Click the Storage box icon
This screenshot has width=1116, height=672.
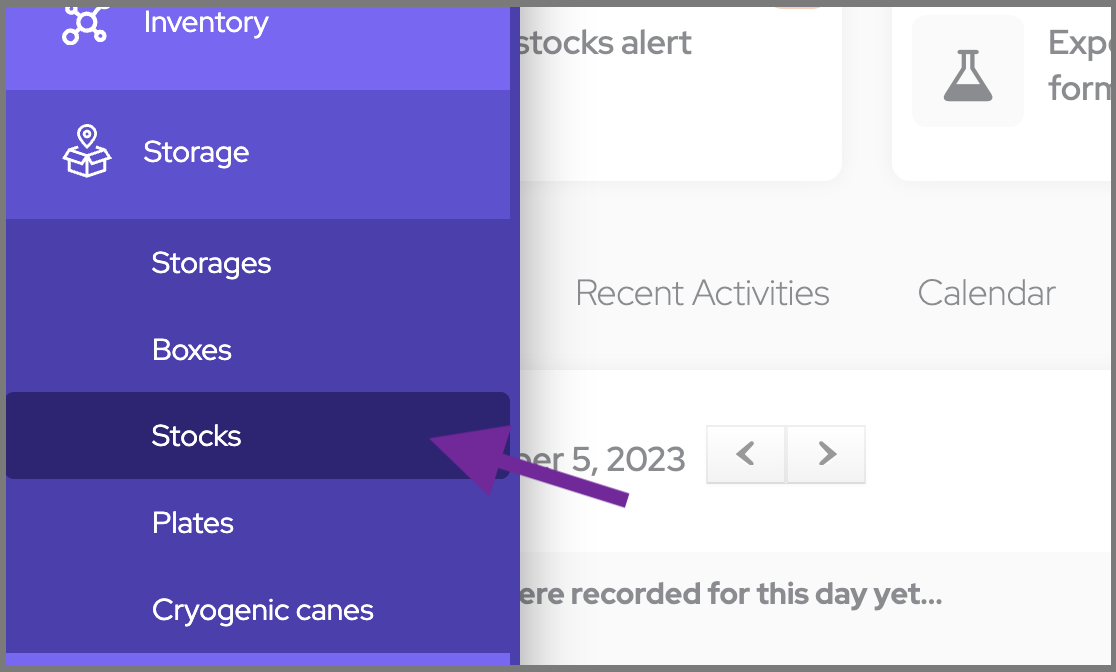click(87, 152)
